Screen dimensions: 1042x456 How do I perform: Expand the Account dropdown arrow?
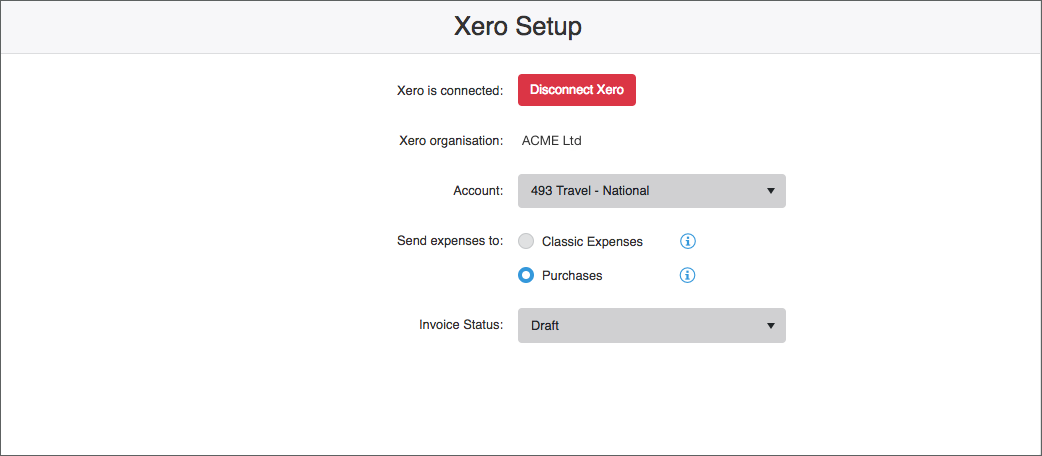(x=771, y=191)
